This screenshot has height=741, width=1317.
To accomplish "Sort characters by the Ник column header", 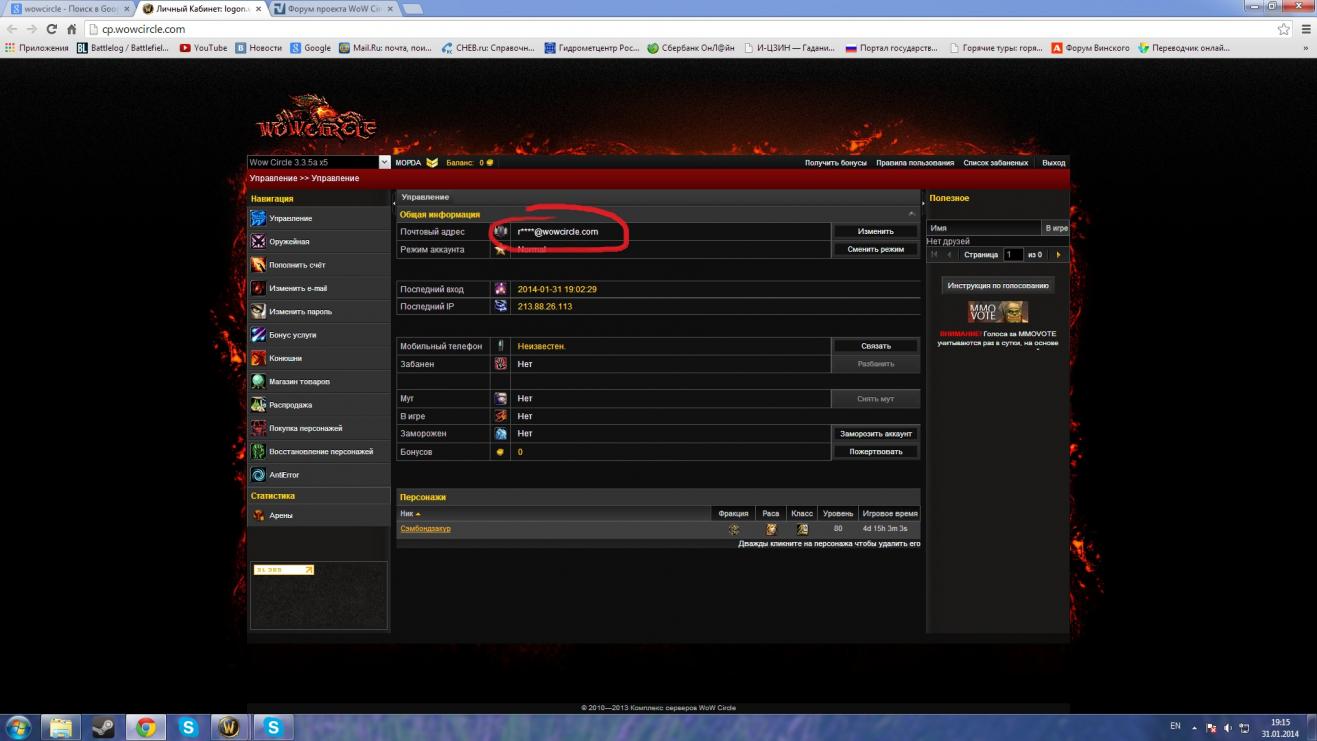I will pos(410,513).
